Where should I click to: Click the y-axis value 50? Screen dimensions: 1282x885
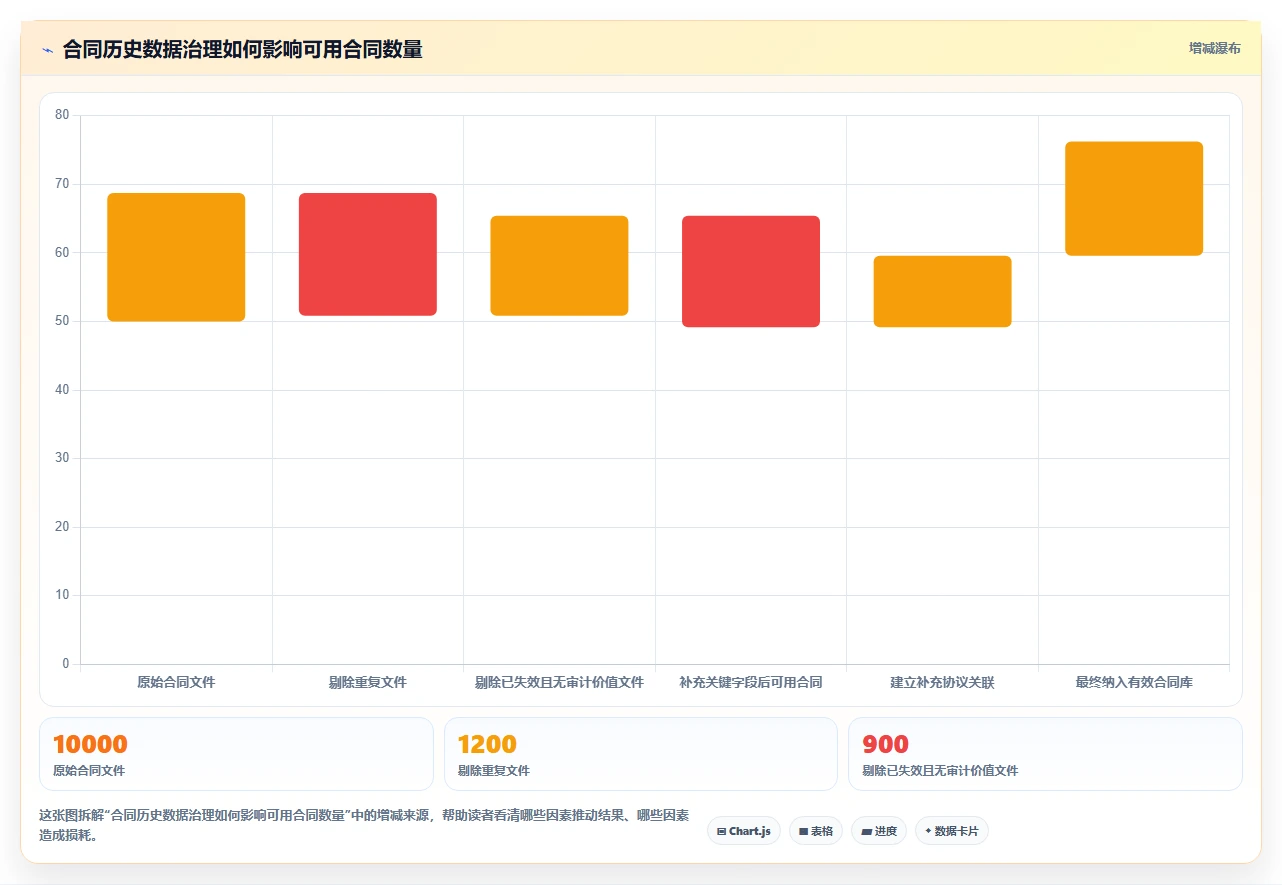62,321
